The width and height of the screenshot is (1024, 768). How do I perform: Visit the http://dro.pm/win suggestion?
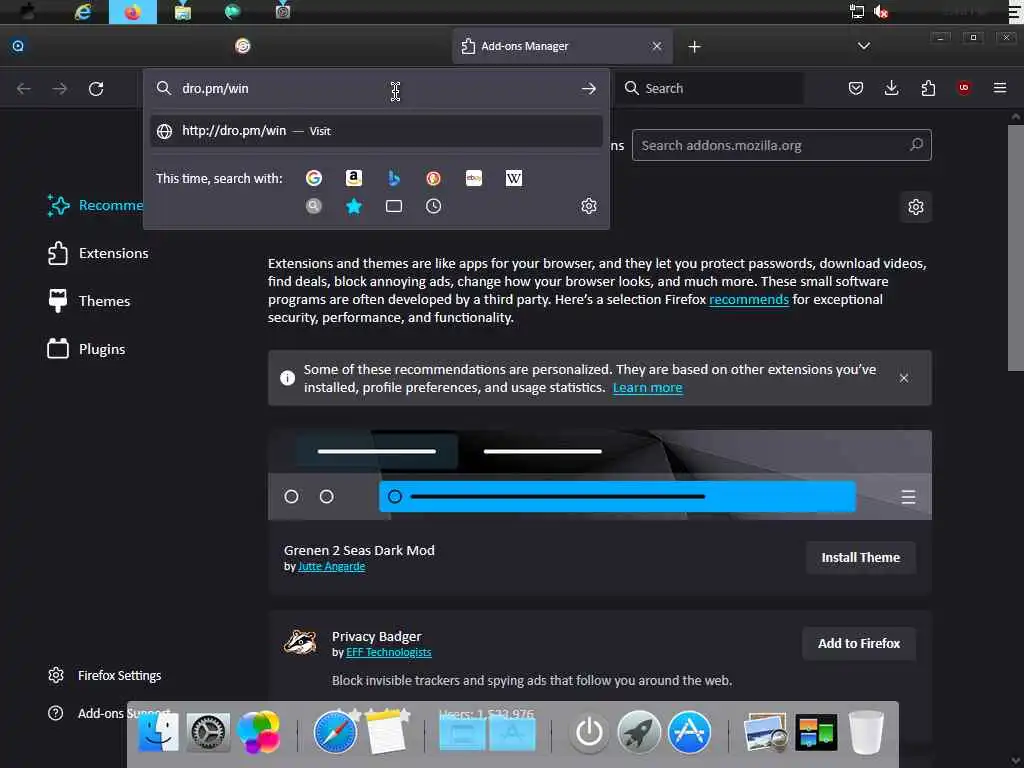click(x=376, y=131)
